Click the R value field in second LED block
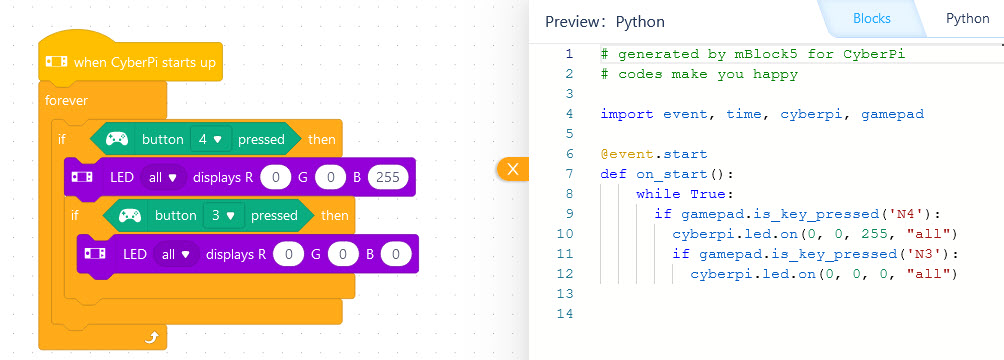1004x360 pixels. (x=289, y=254)
